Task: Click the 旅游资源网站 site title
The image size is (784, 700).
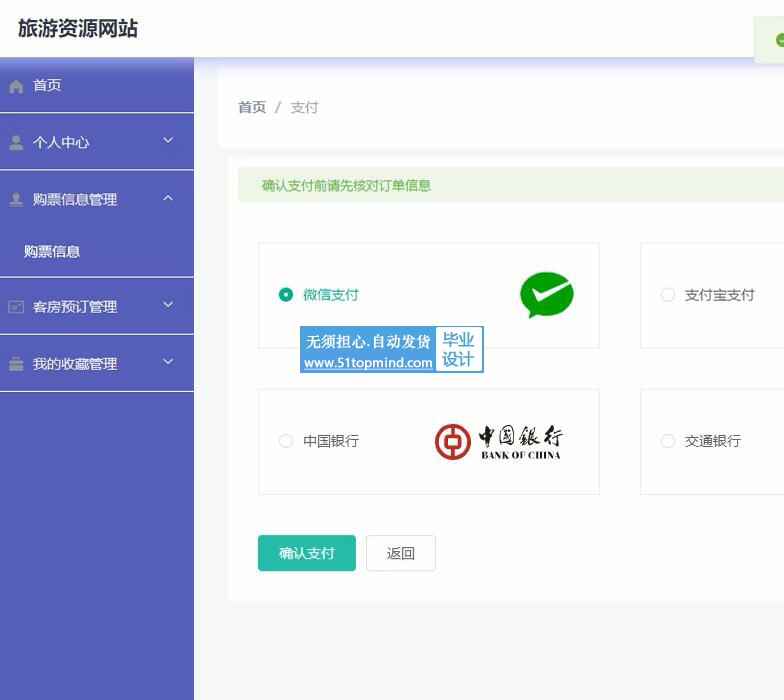Action: [x=78, y=28]
